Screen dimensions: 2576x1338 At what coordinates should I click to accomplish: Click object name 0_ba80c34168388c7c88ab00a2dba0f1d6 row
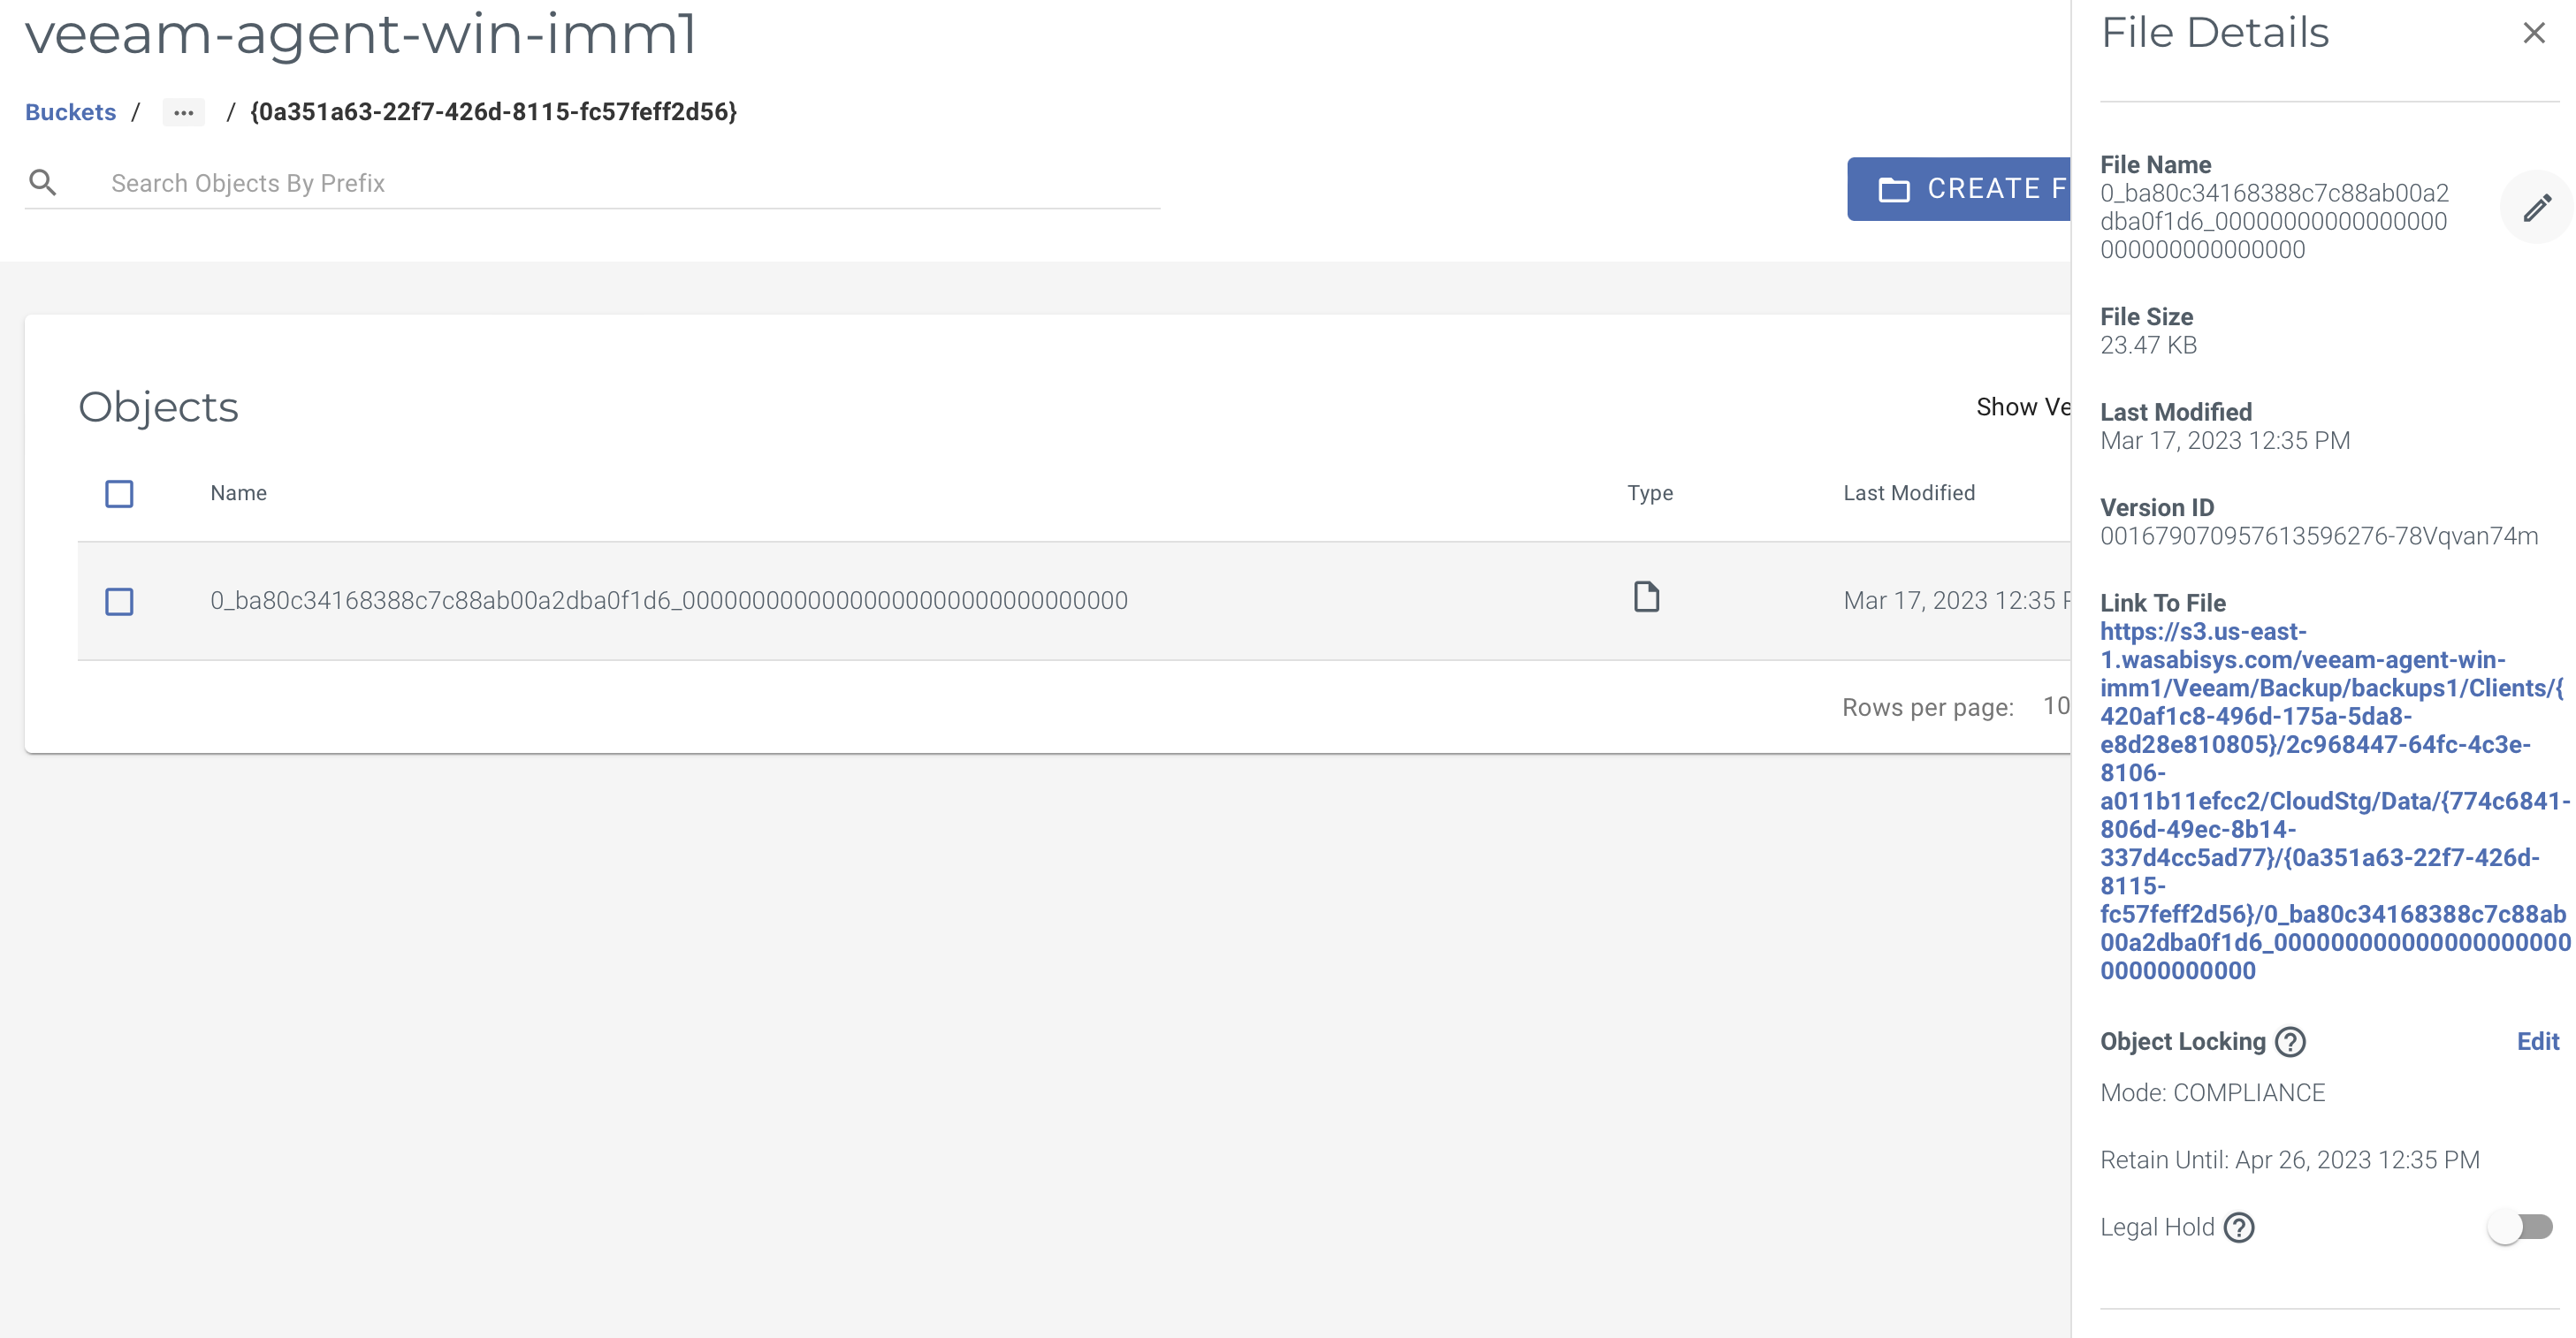click(668, 600)
